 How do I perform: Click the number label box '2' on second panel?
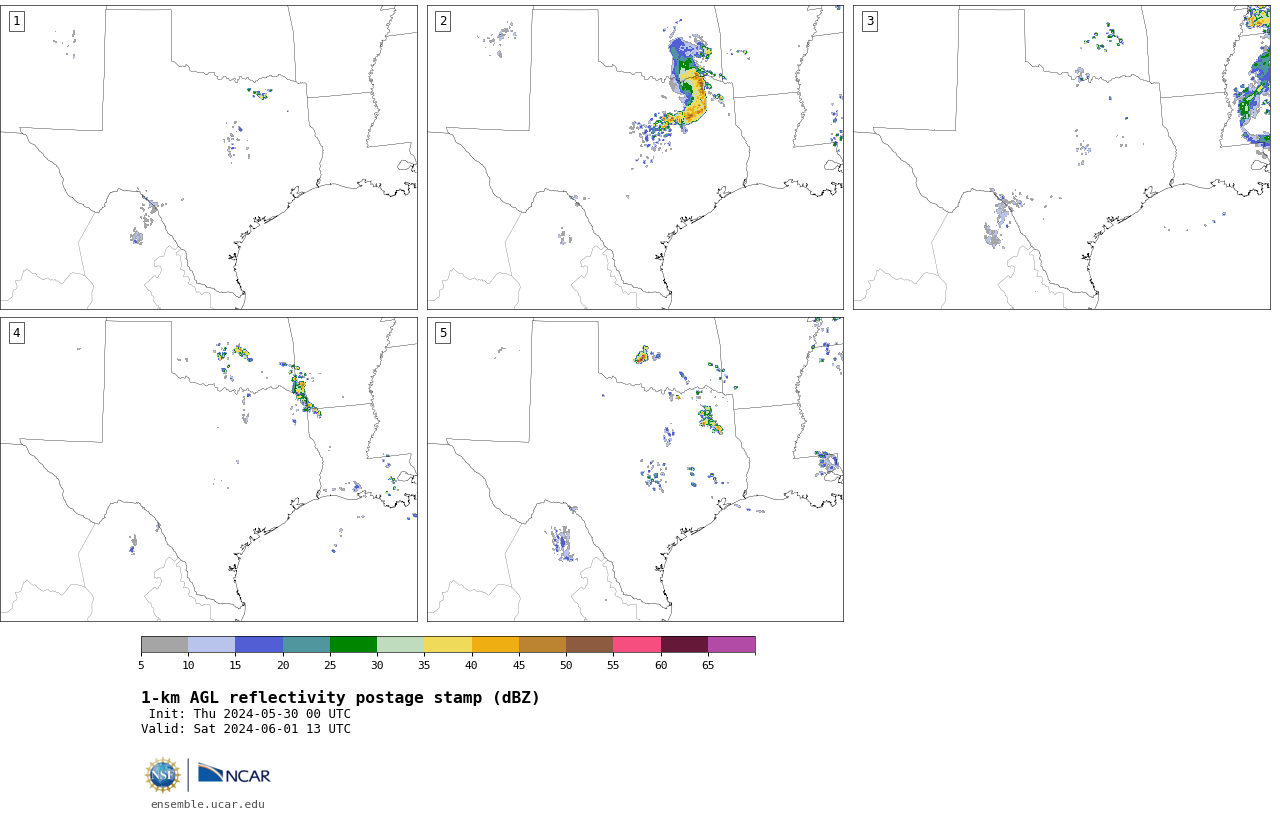click(443, 21)
